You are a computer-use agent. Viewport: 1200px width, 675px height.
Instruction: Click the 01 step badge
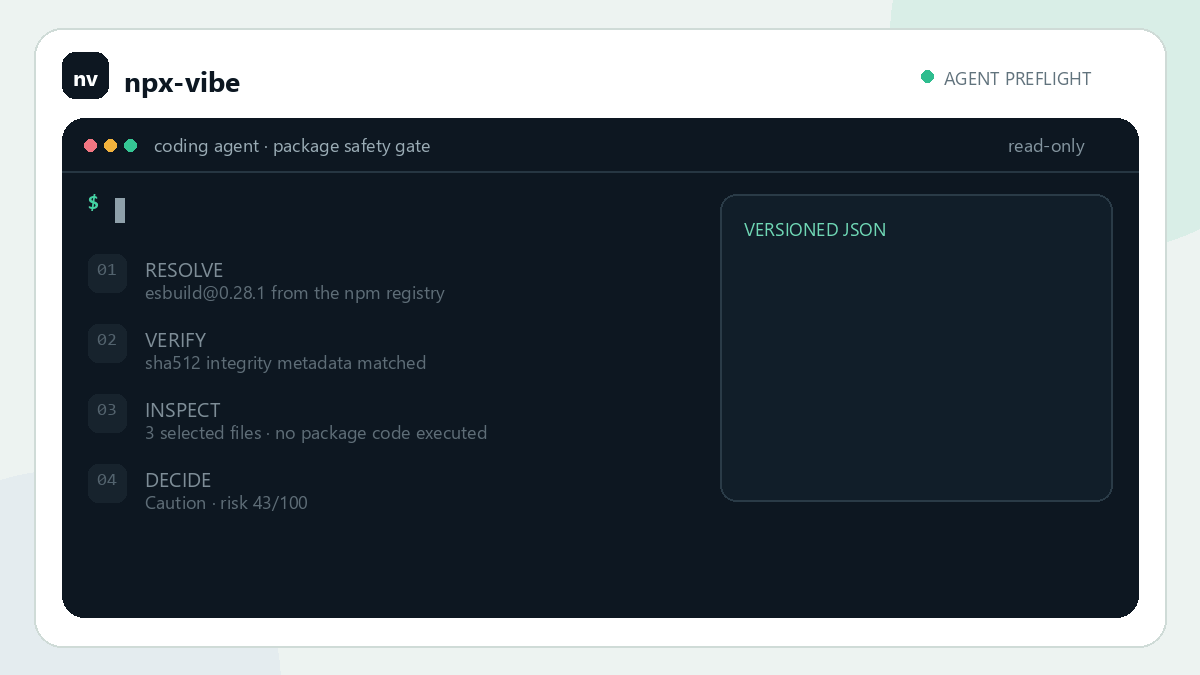coord(107,273)
